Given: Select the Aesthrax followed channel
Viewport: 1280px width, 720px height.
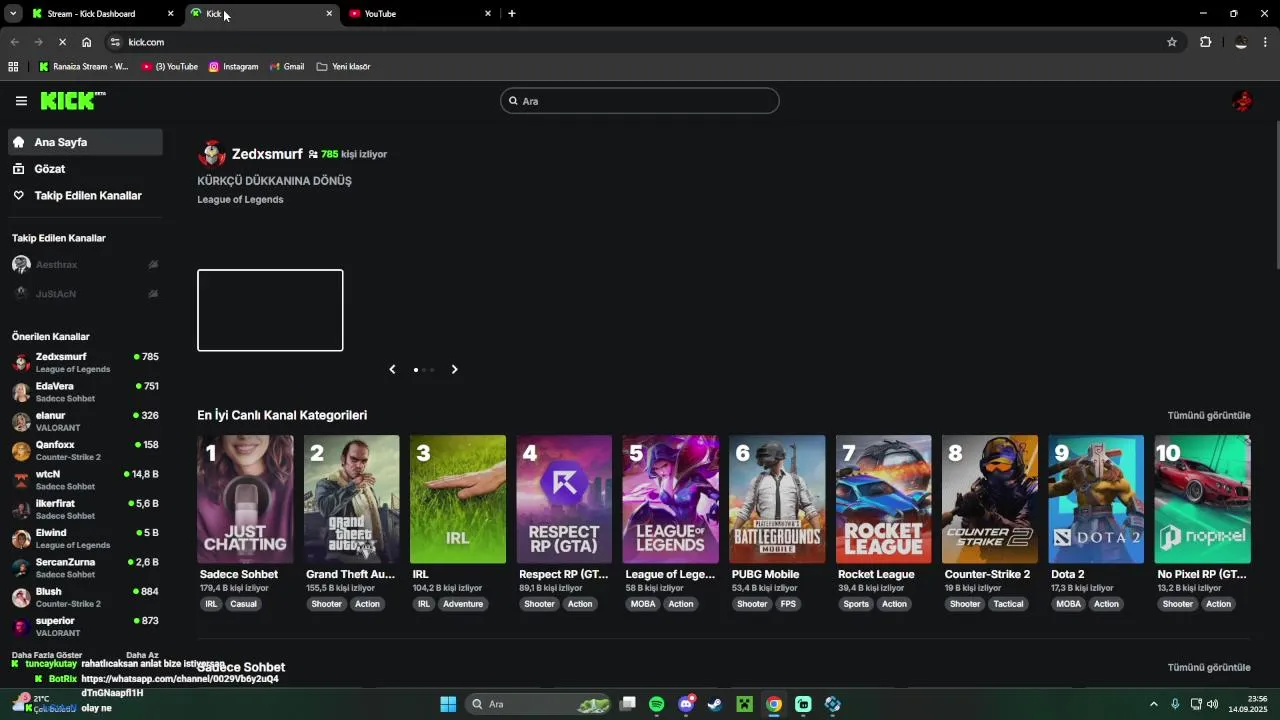Looking at the screenshot, I should 85,265.
